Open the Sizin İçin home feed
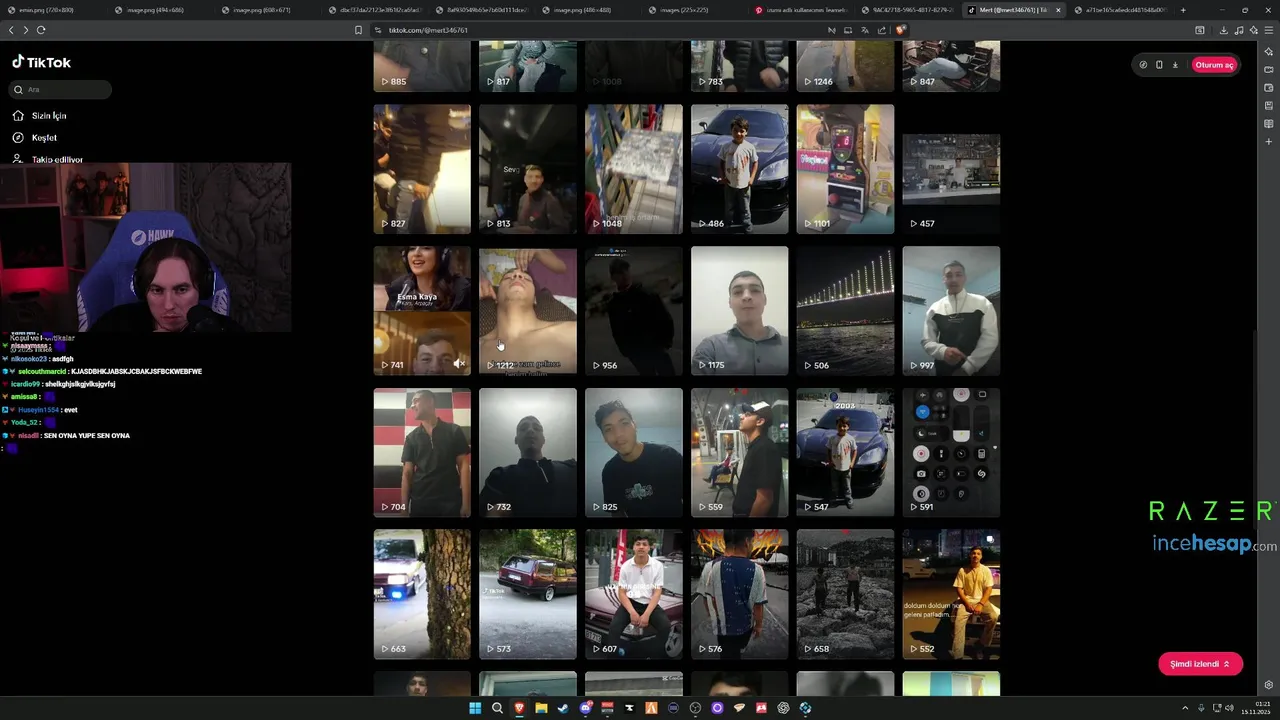 [40, 116]
